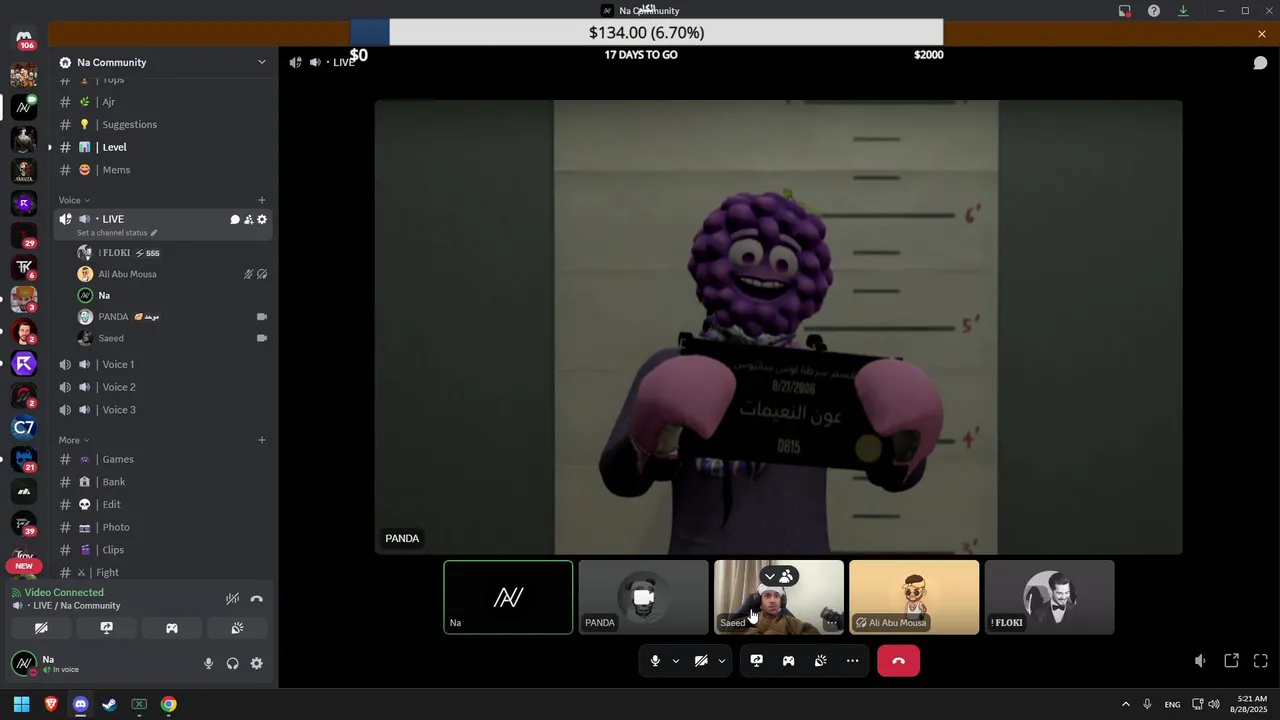Pop out the call window
This screenshot has height=720, width=1280.
pos(1232,661)
